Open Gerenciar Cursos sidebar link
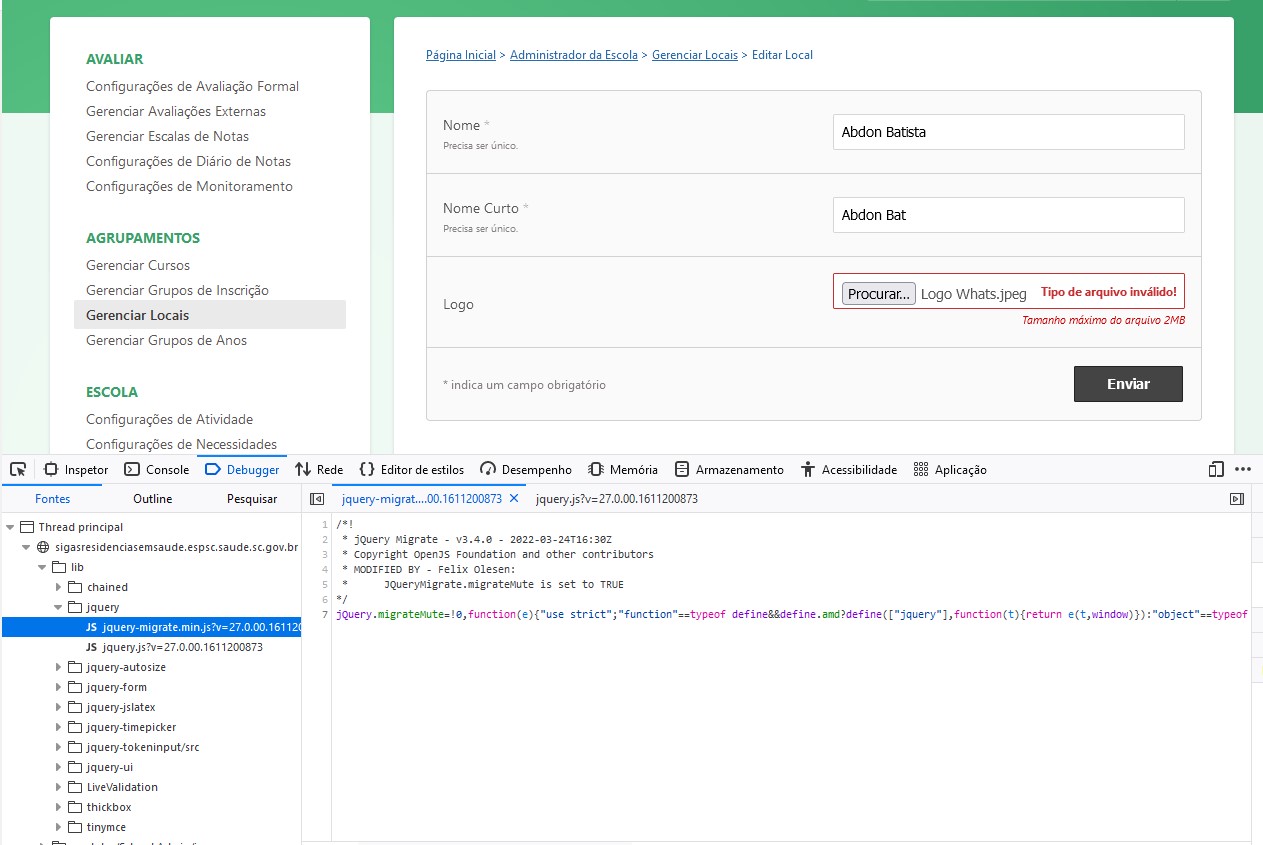Viewport: 1263px width, 845px height. point(138,265)
